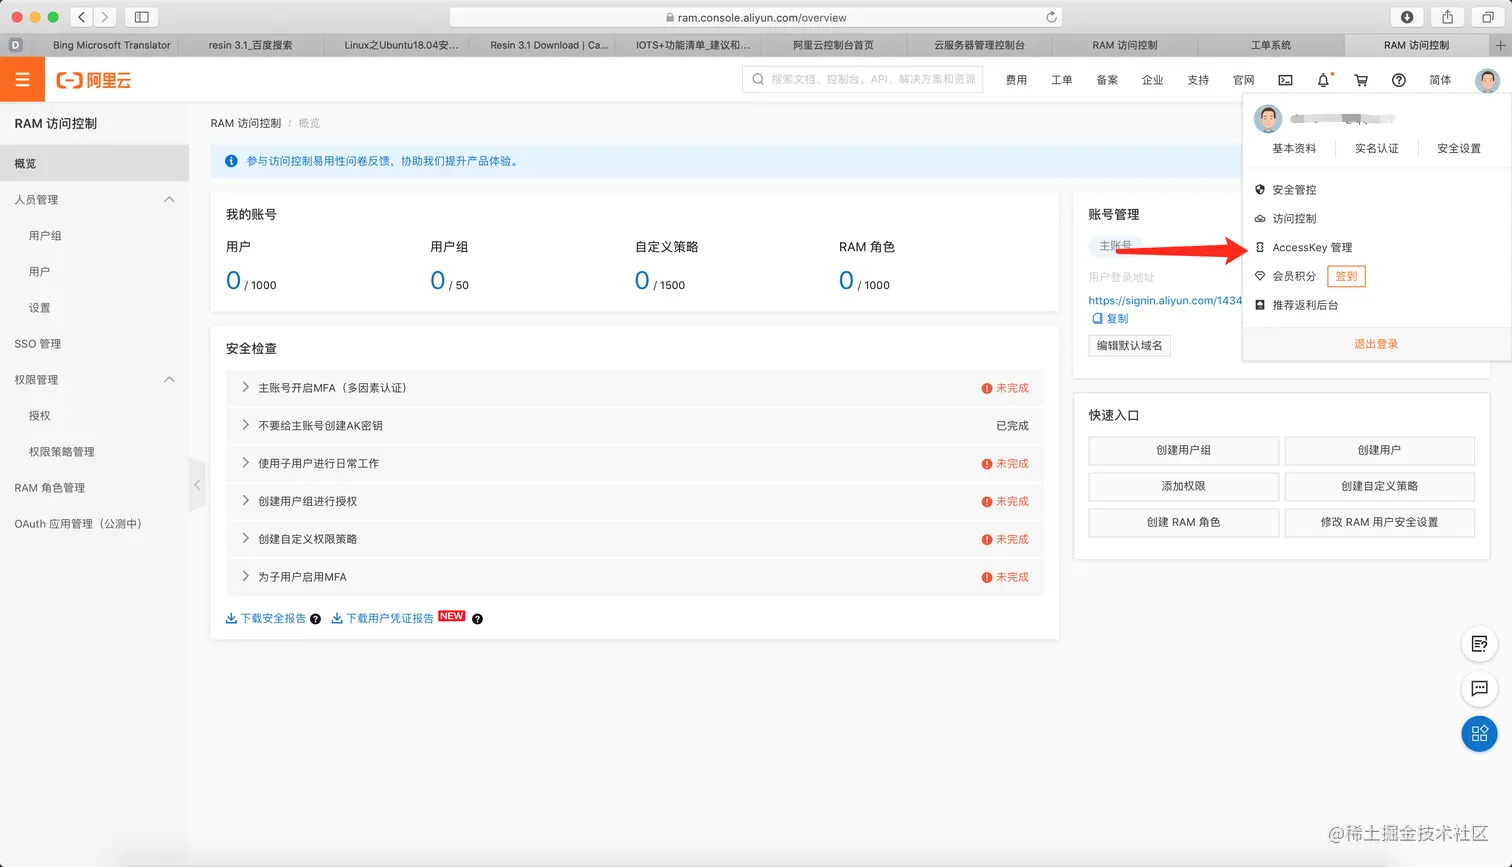Screen dimensions: 1512x867
Task: Open the chat support floating icon
Action: 1479,688
